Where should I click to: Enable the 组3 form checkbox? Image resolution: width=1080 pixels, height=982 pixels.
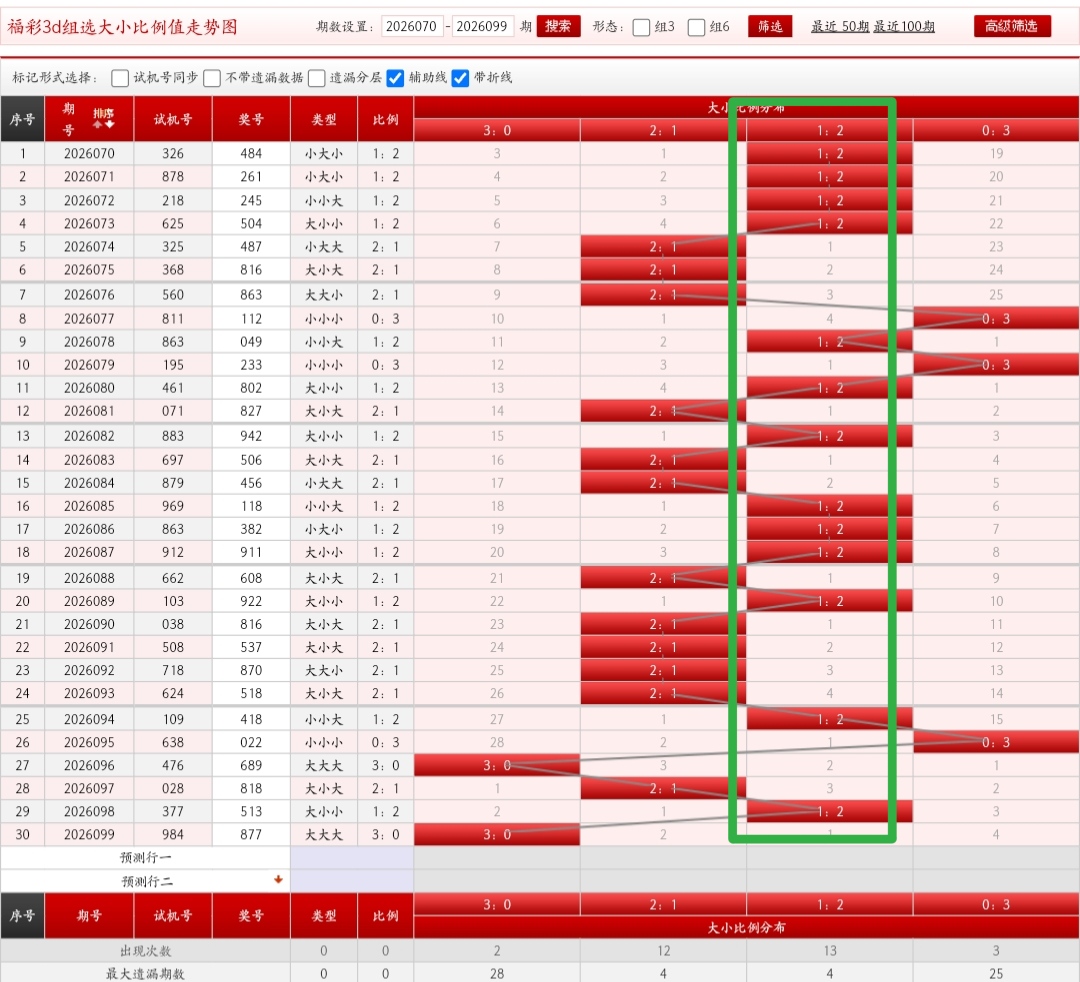click(642, 27)
